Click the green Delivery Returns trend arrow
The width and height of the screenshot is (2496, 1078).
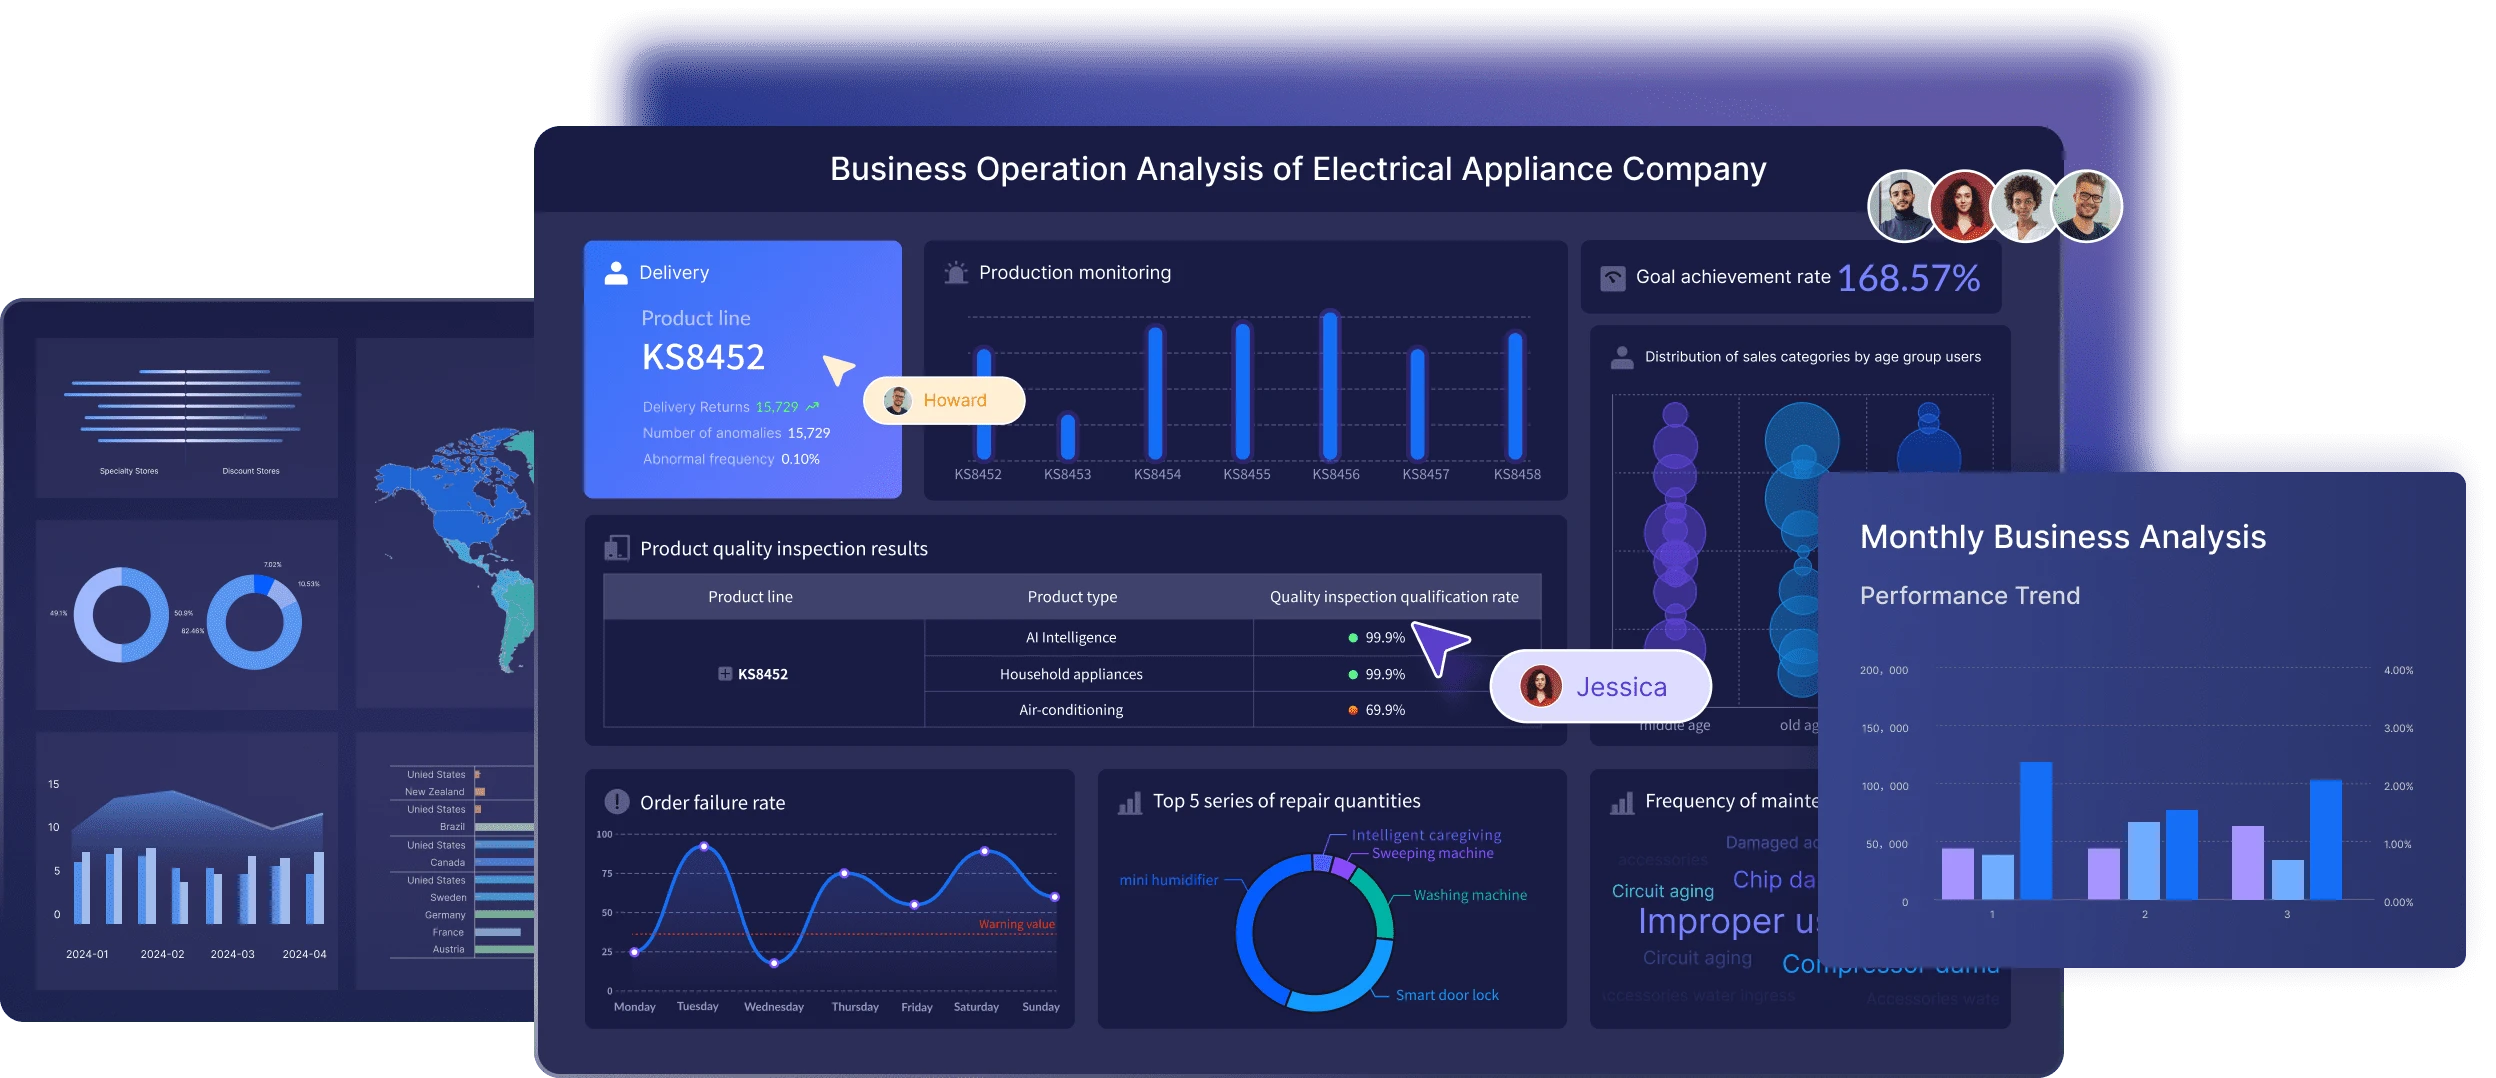[812, 407]
